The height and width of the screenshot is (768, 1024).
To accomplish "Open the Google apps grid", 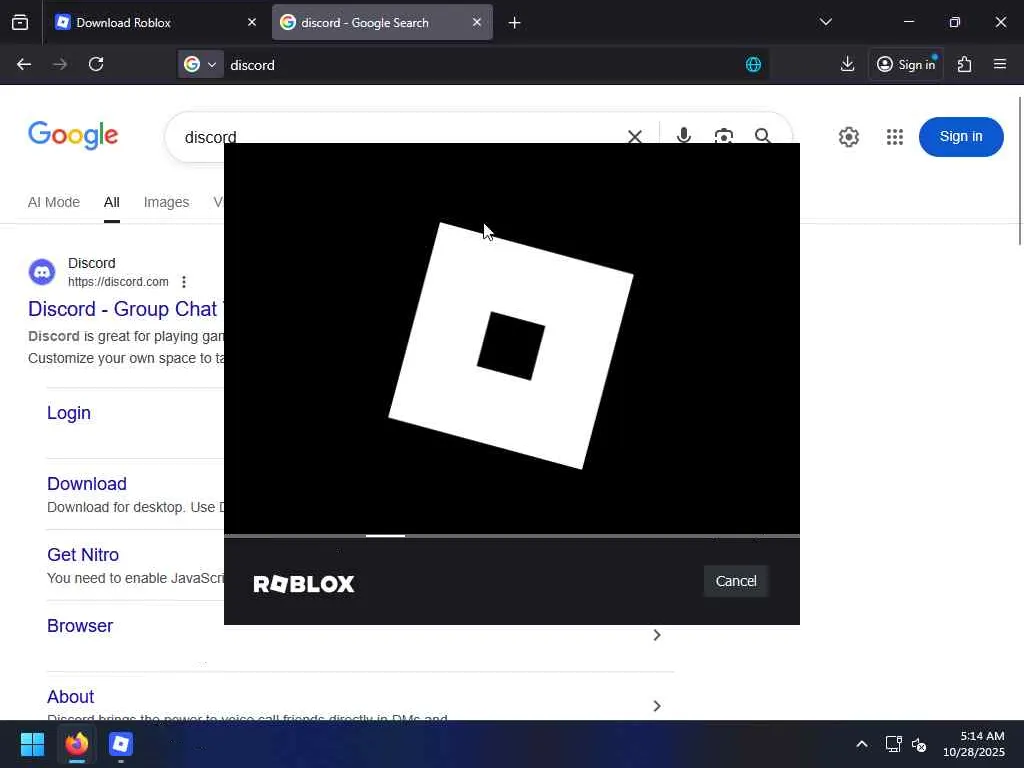I will [895, 136].
